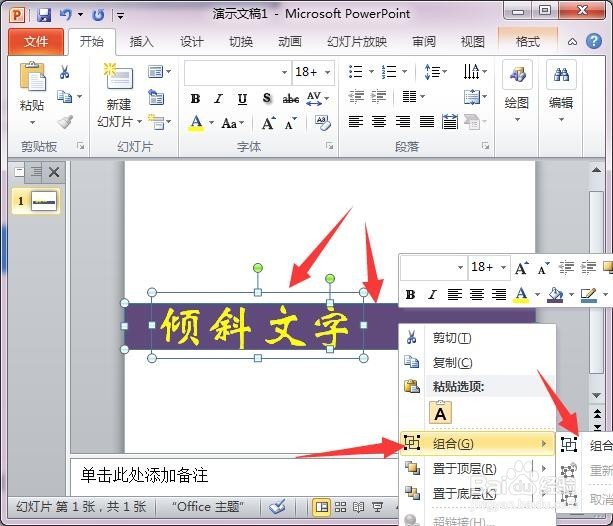The image size is (613, 526).
Task: Click the ribbon Copy icon
Action: coord(65,96)
